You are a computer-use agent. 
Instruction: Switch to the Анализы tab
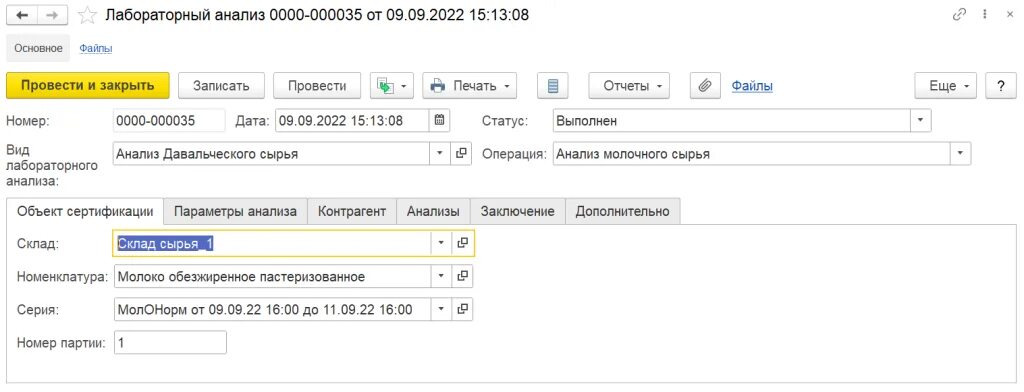[x=433, y=211]
